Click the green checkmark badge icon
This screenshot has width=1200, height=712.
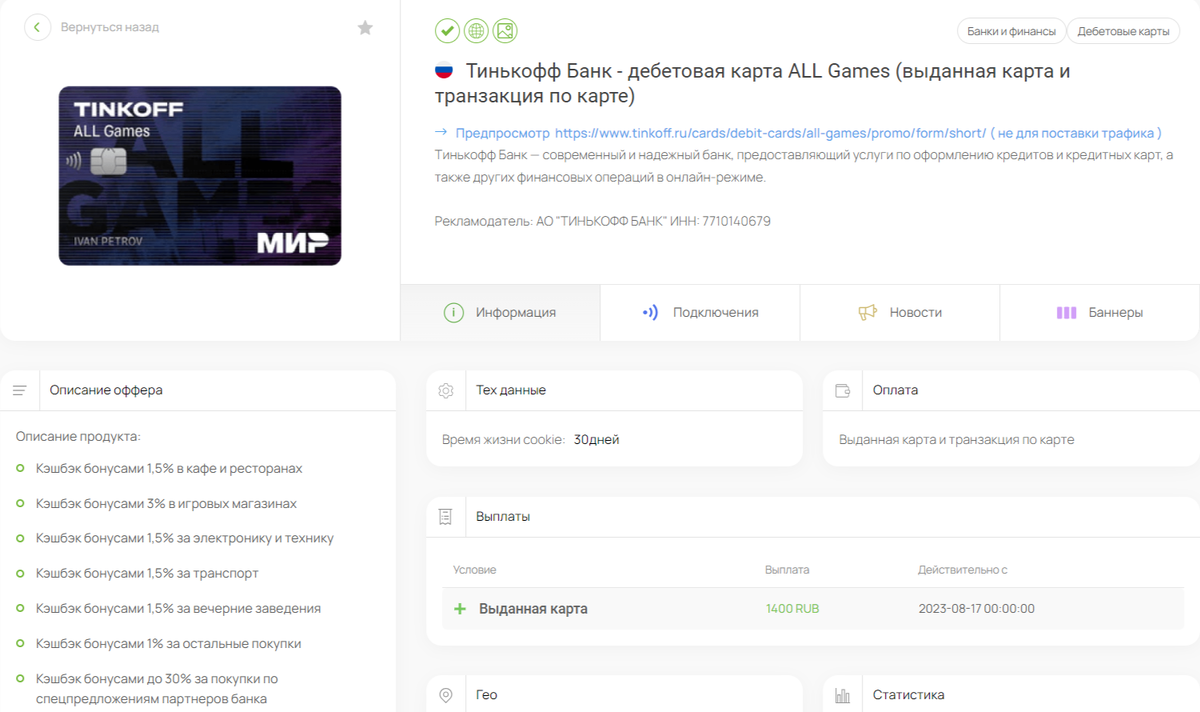coord(447,31)
